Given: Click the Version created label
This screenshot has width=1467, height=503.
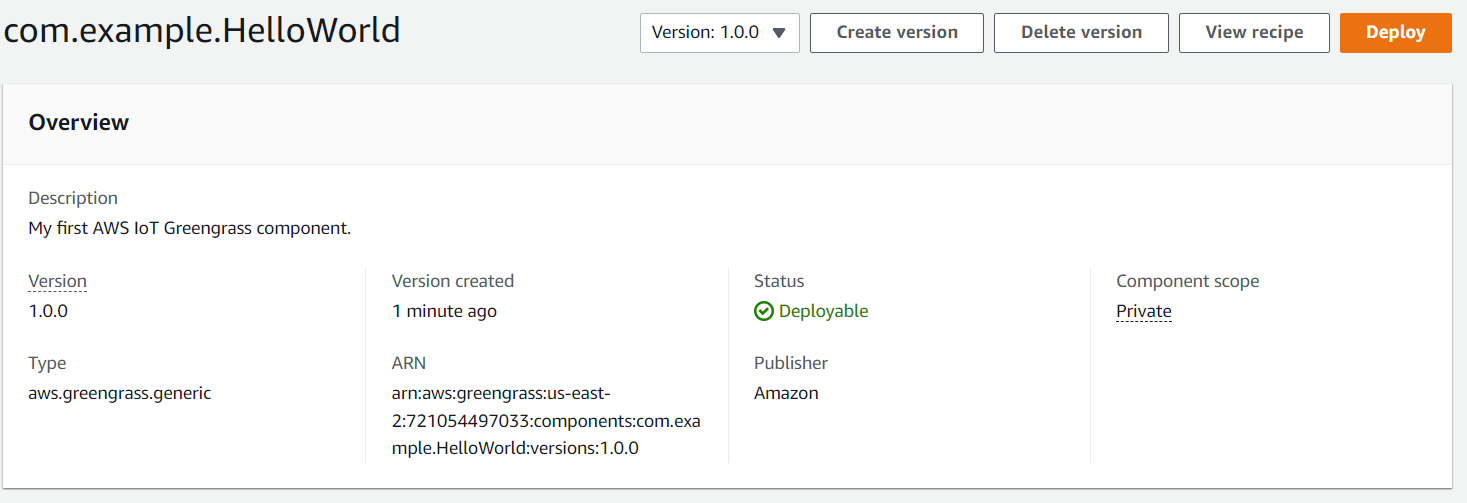Looking at the screenshot, I should tap(453, 281).
